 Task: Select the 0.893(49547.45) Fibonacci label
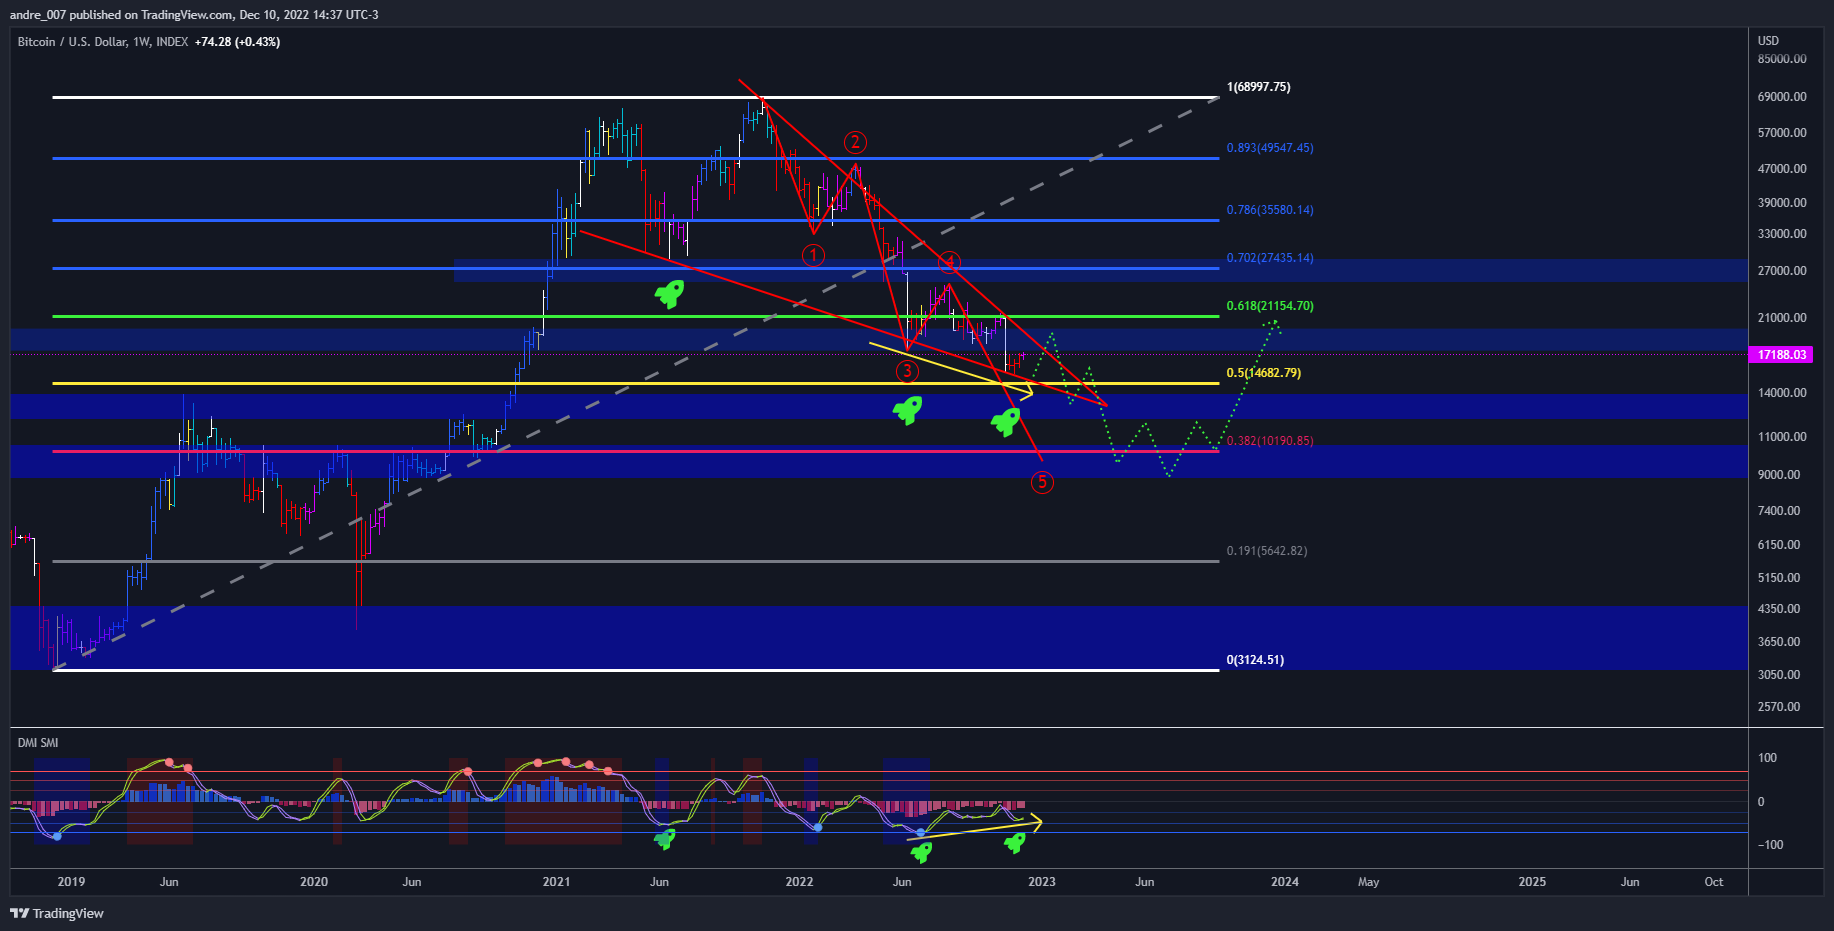coord(1270,148)
